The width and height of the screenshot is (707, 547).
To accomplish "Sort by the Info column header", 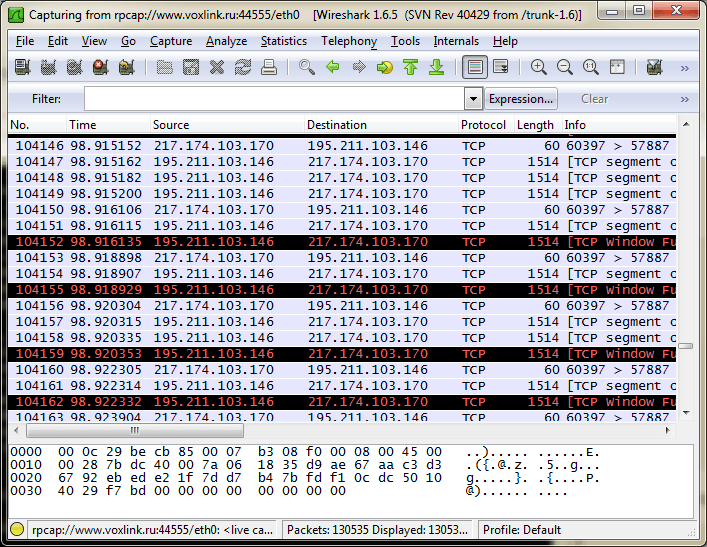I will (619, 124).
